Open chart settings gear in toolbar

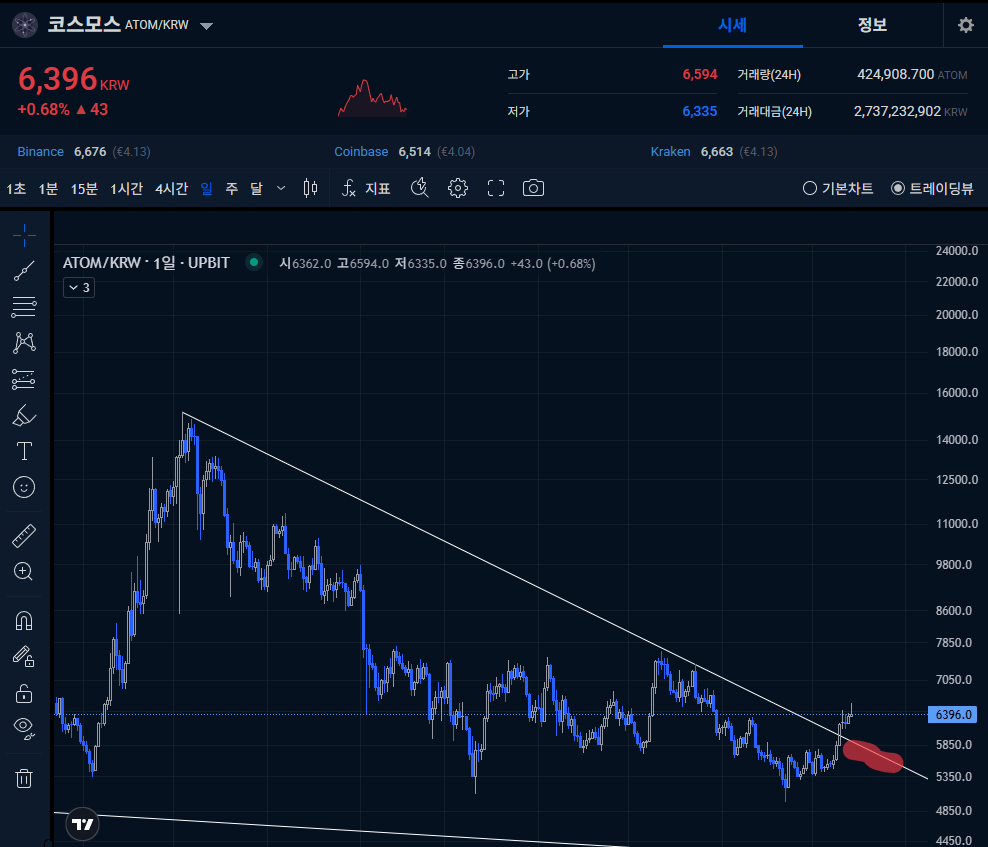pyautogui.click(x=458, y=188)
